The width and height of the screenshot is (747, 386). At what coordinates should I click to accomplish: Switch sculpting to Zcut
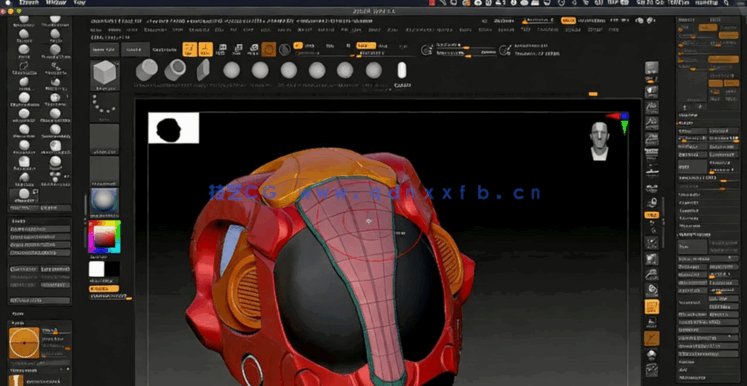[403, 46]
